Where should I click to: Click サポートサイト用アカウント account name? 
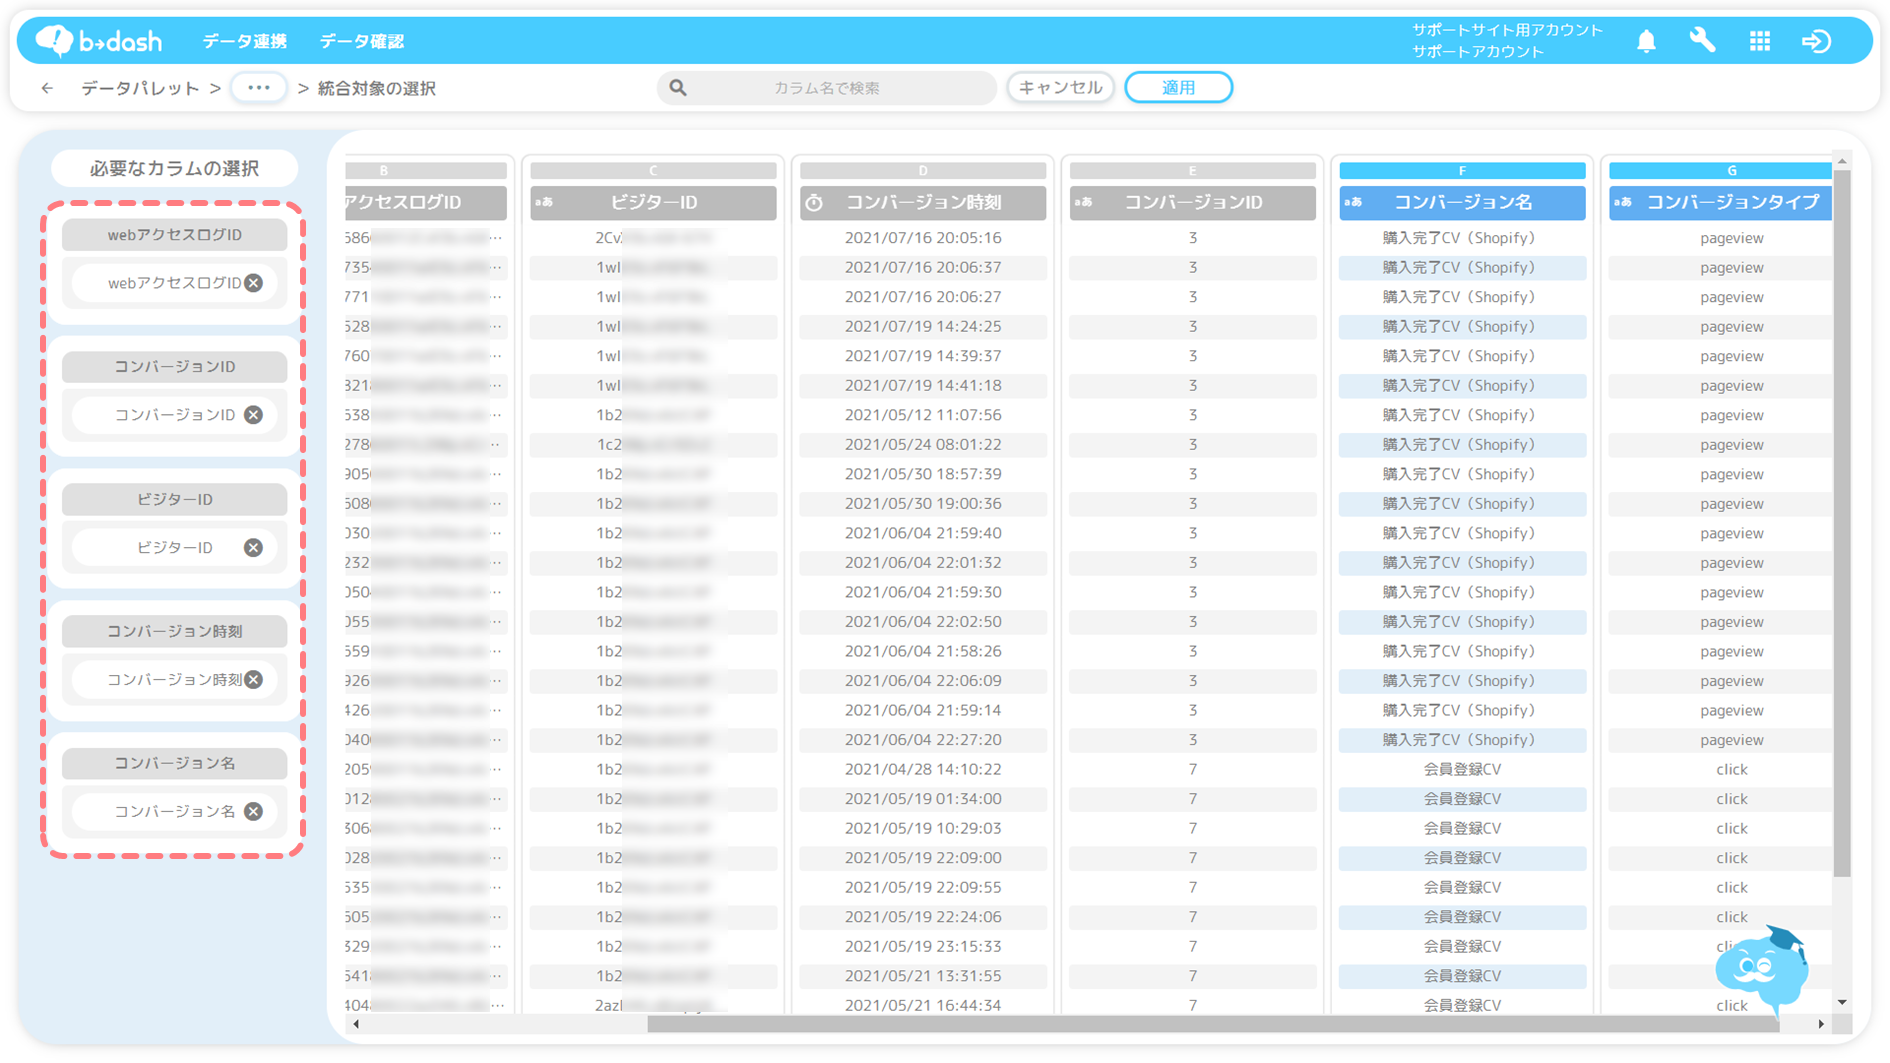pyautogui.click(x=1507, y=30)
